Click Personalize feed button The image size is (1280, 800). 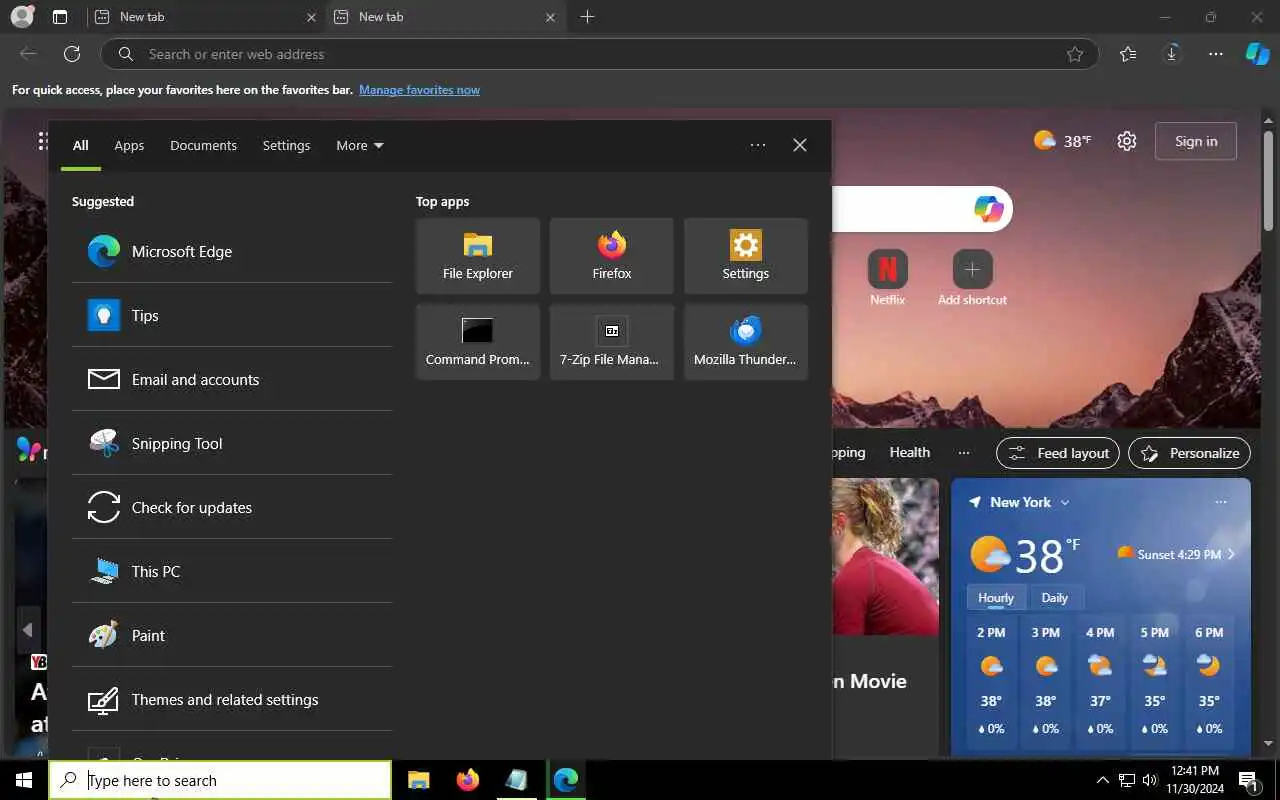click(x=1190, y=453)
